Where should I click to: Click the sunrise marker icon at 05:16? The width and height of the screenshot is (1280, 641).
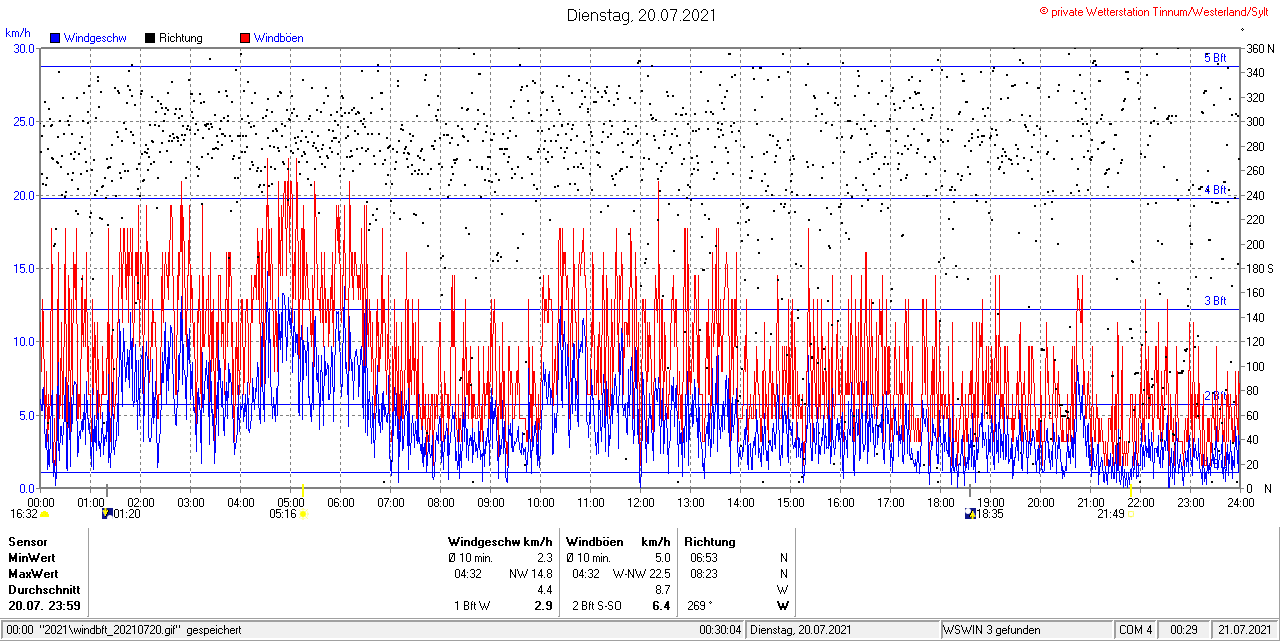303,514
